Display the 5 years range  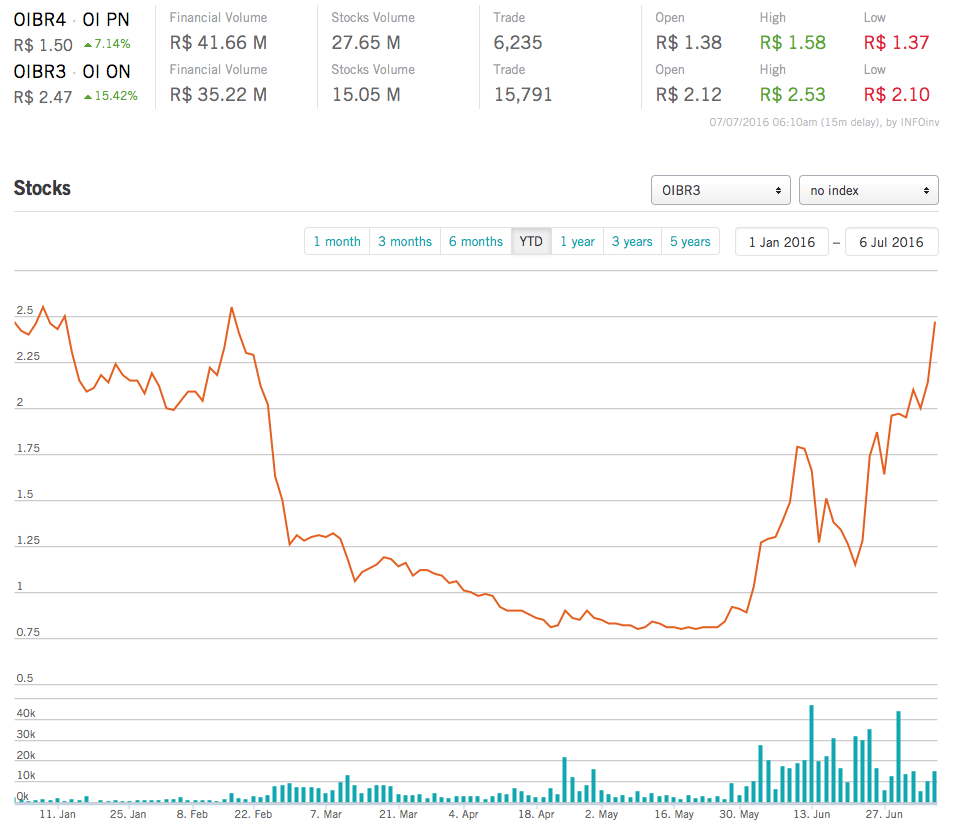pos(690,242)
